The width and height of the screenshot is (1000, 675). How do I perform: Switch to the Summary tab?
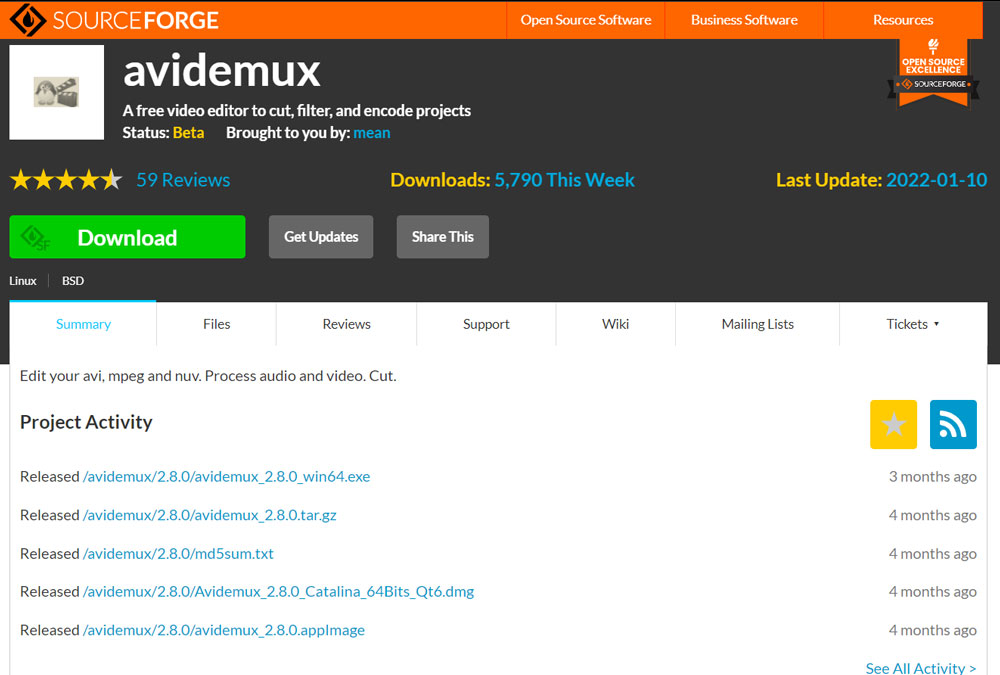(83, 324)
